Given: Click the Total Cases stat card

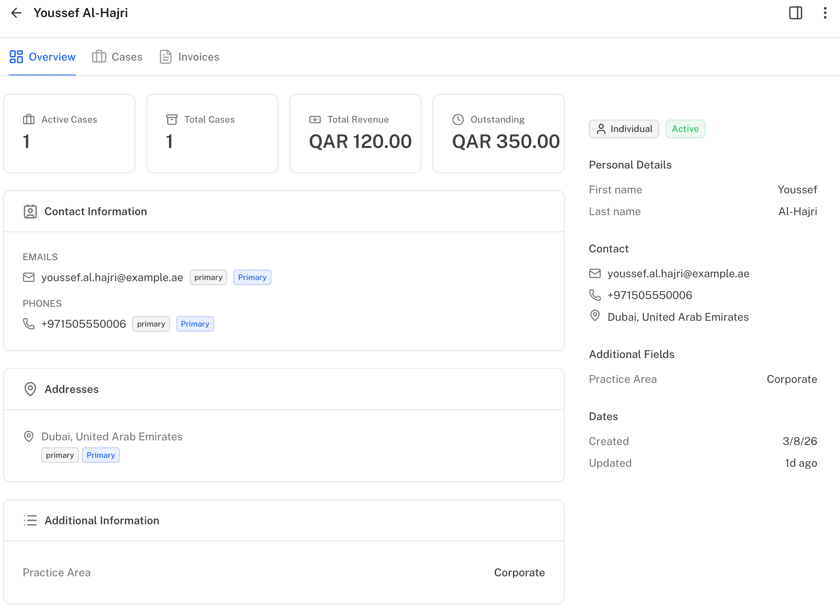Looking at the screenshot, I should pos(212,133).
